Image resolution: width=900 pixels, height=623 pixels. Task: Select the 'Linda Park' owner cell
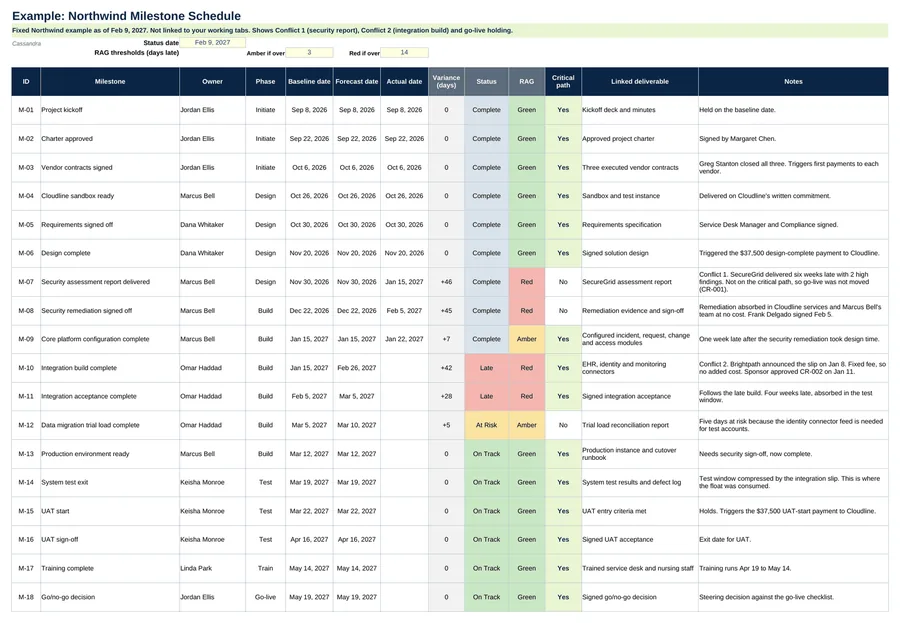point(212,568)
